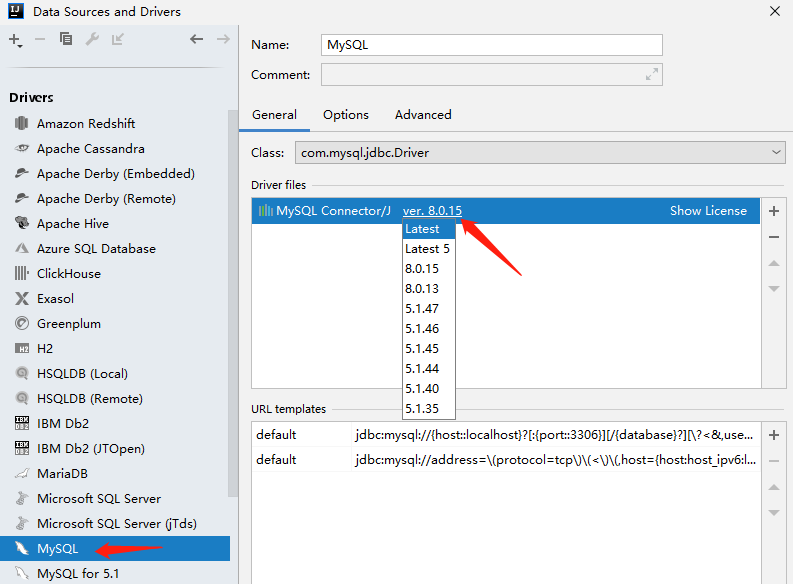
Task: Open the Class dropdown com.mysql.jdbc.Driver
Action: click(x=540, y=153)
